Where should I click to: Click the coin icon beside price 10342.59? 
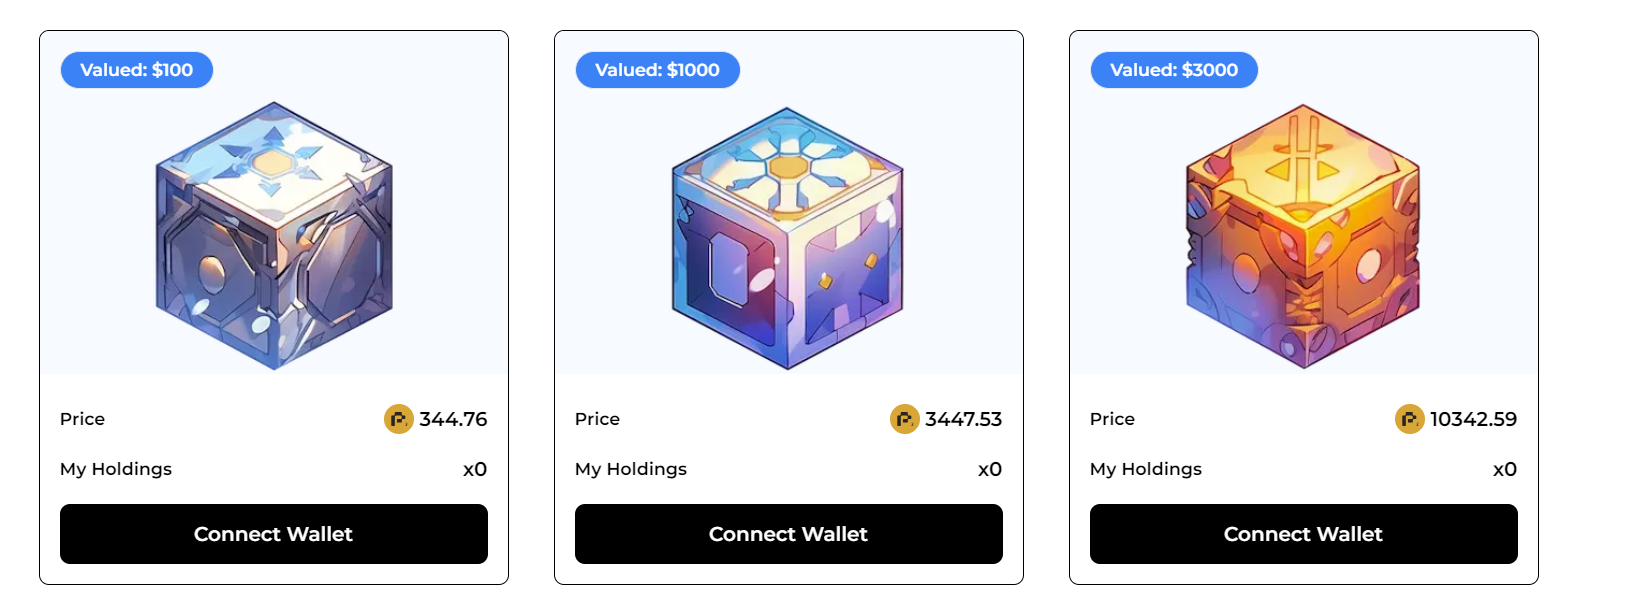(x=1409, y=419)
